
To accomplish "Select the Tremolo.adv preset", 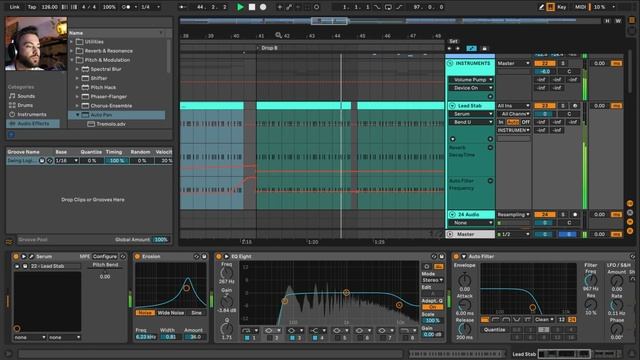I will coord(111,124).
